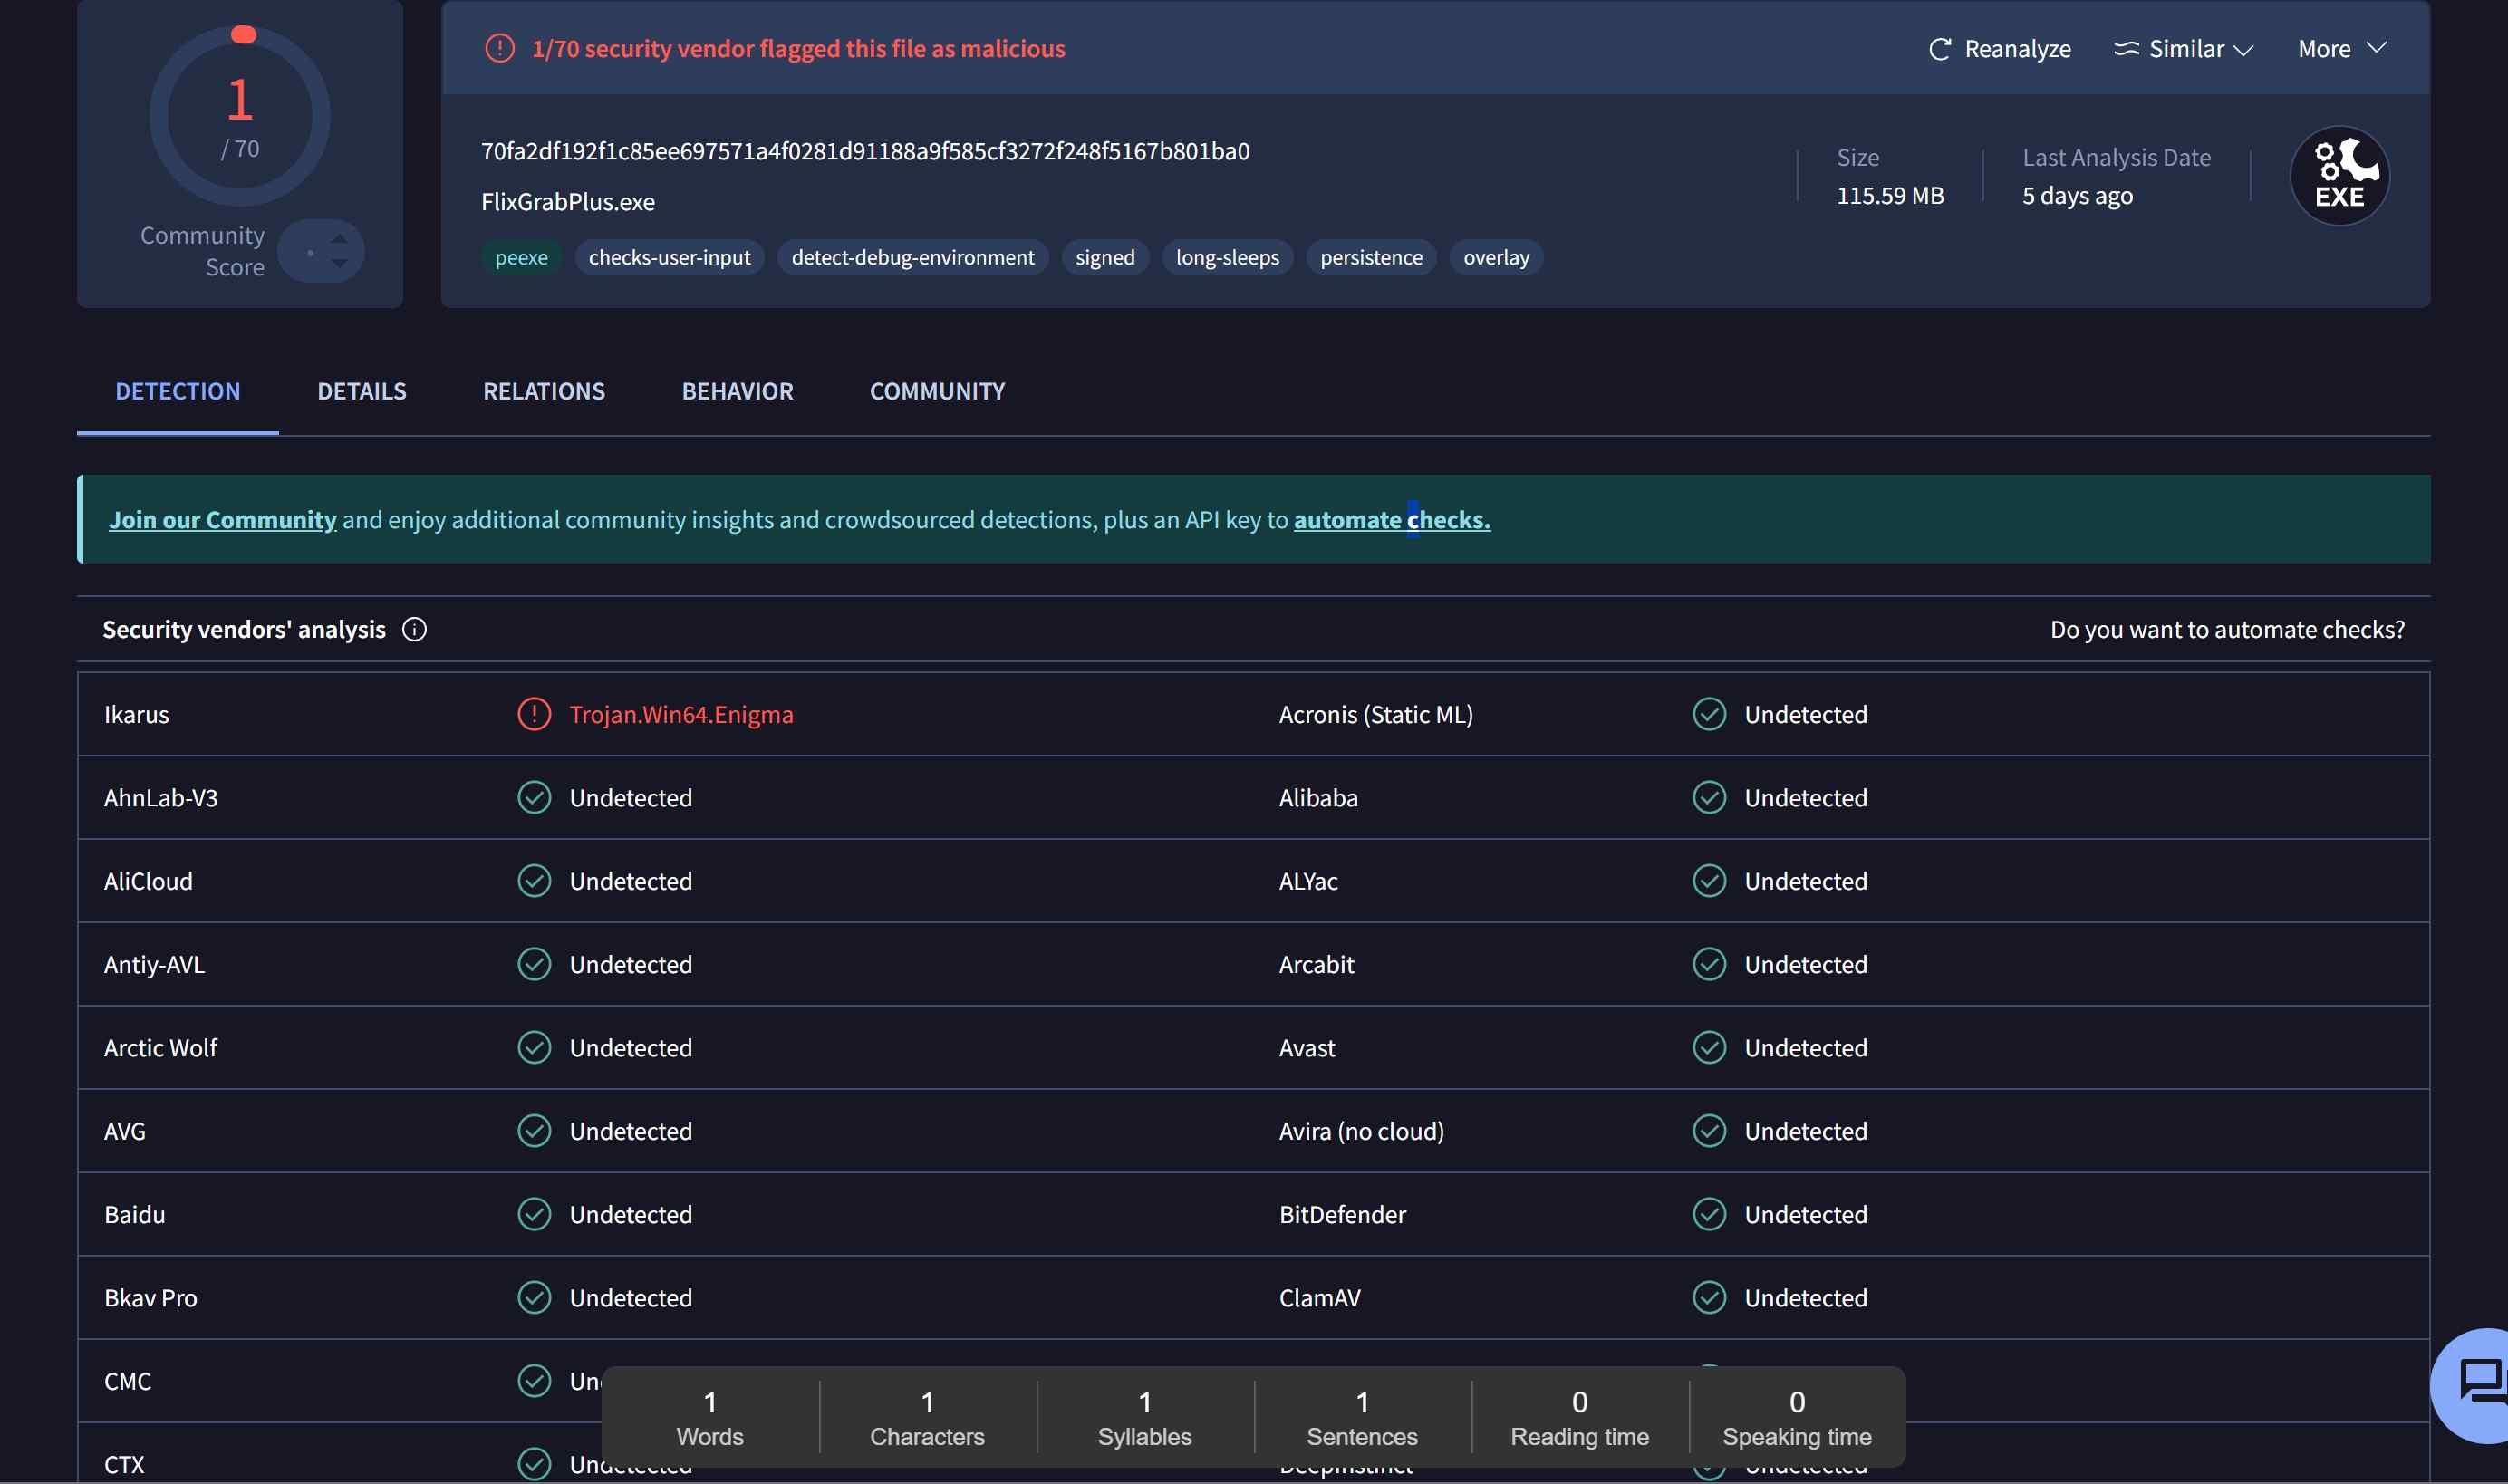Viewport: 2508px width, 1484px height.
Task: Click the check icon for AhnLab-V3
Action: pos(534,798)
